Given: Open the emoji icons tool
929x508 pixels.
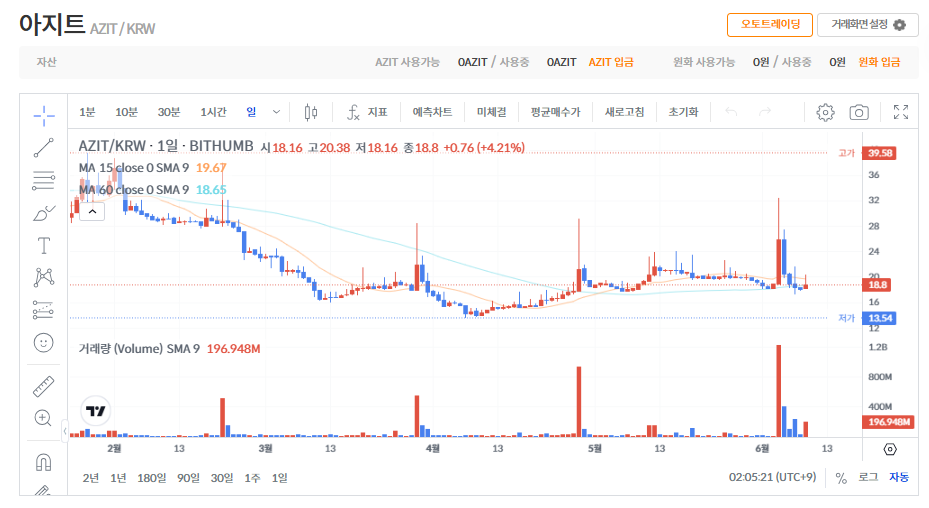Looking at the screenshot, I should 44,343.
